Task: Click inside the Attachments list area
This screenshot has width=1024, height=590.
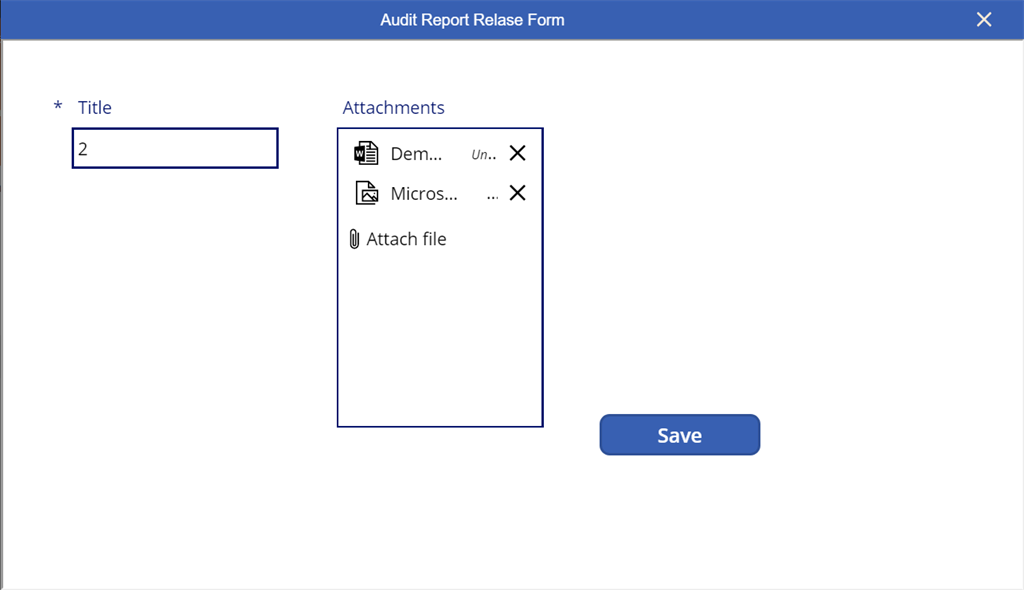Action: click(440, 330)
